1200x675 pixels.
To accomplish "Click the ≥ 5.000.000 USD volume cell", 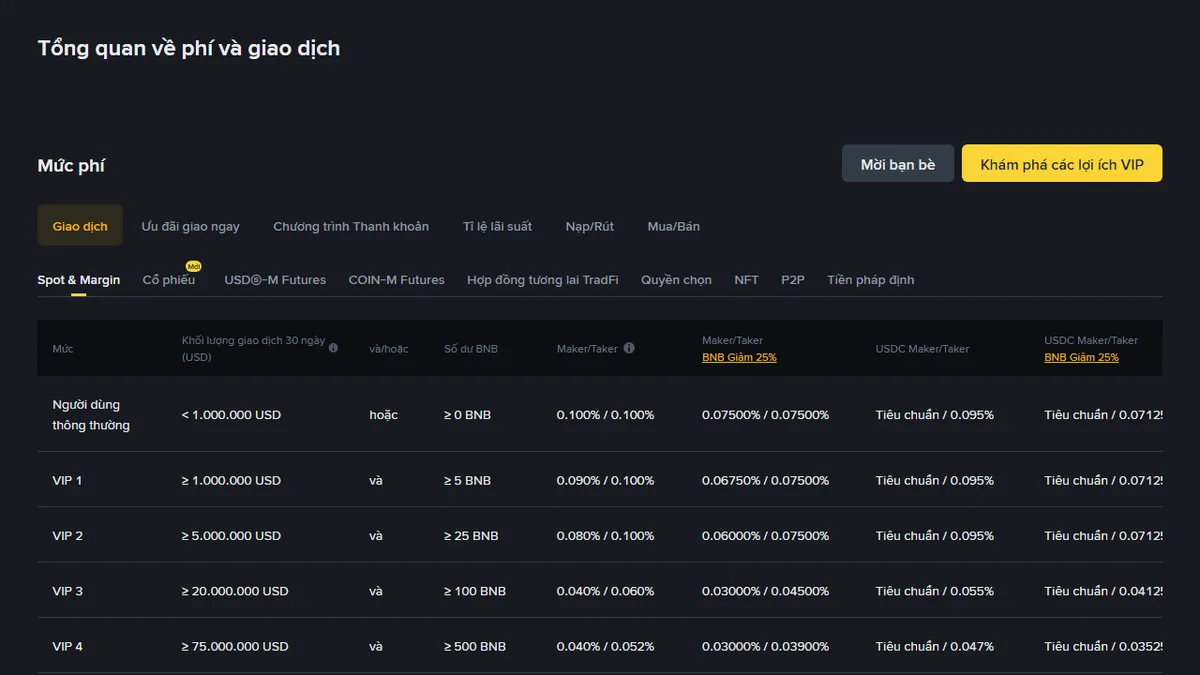I will tap(231, 536).
